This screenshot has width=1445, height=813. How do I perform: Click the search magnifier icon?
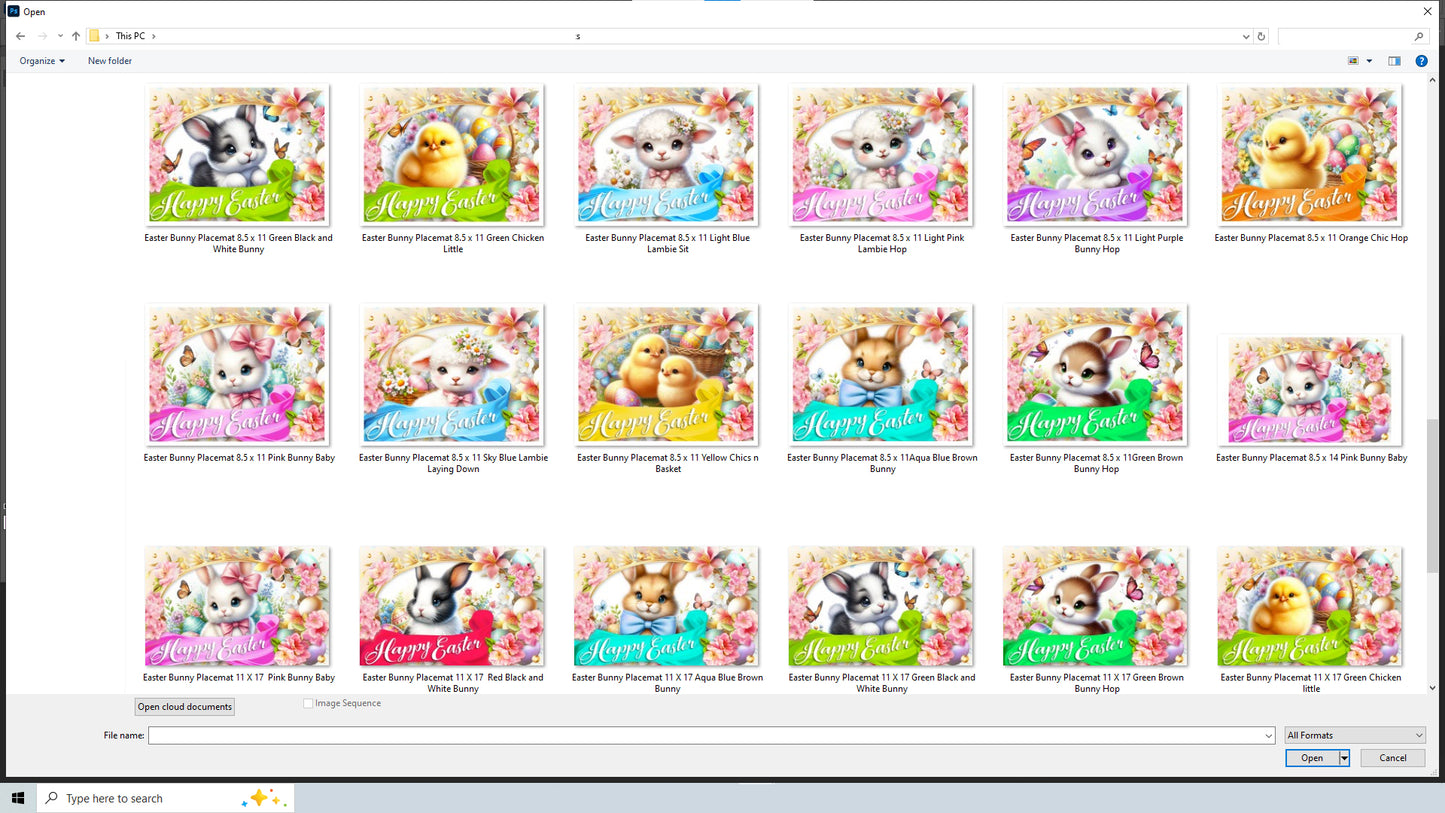coord(1419,37)
